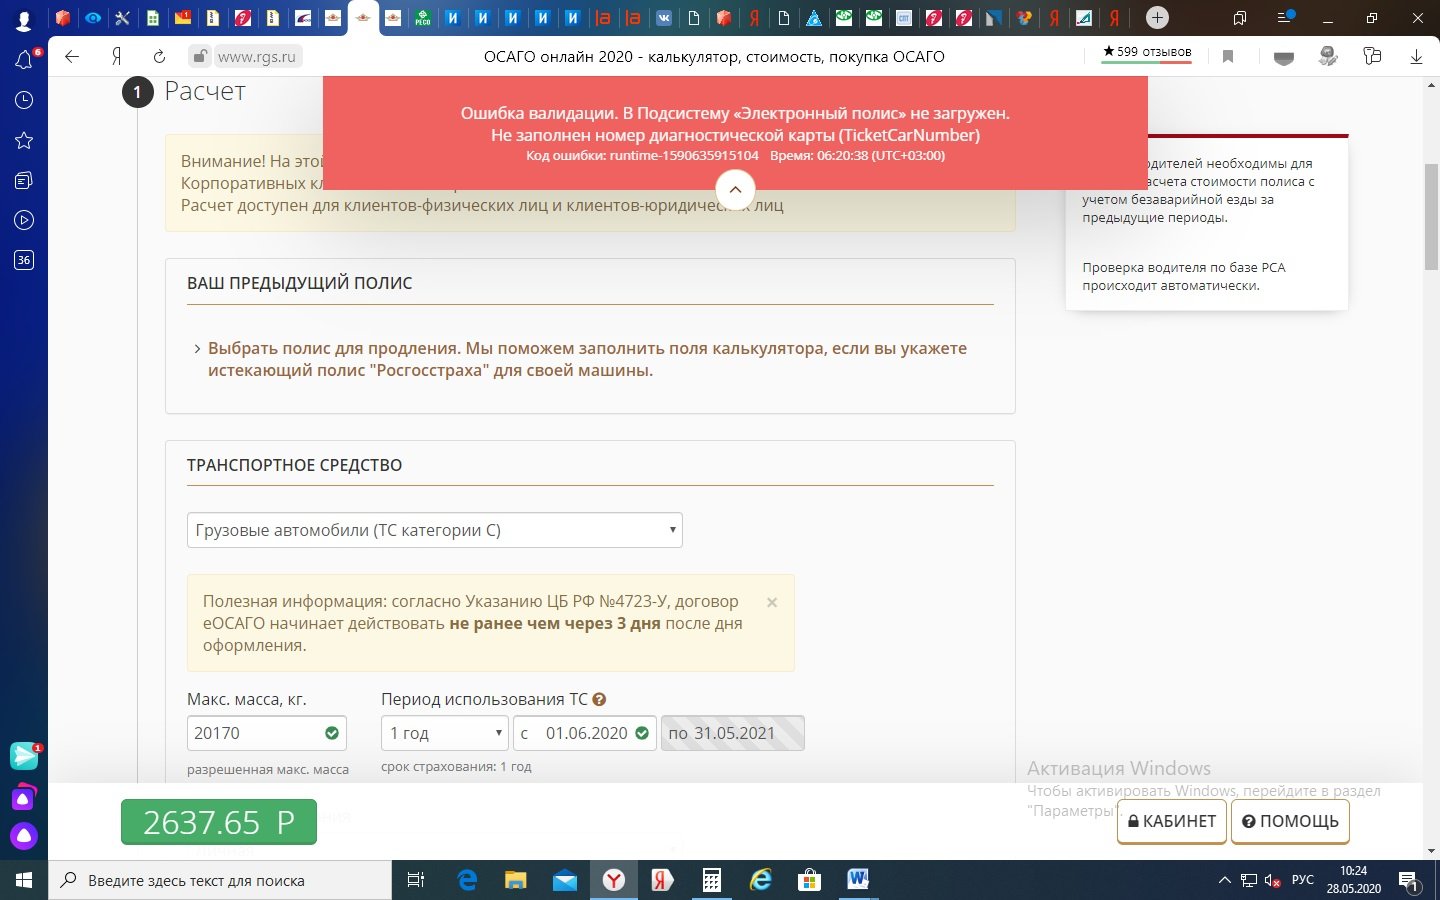Viewport: 1440px width, 900px height.
Task: Switch to the СПТ tab
Action: coord(903,17)
